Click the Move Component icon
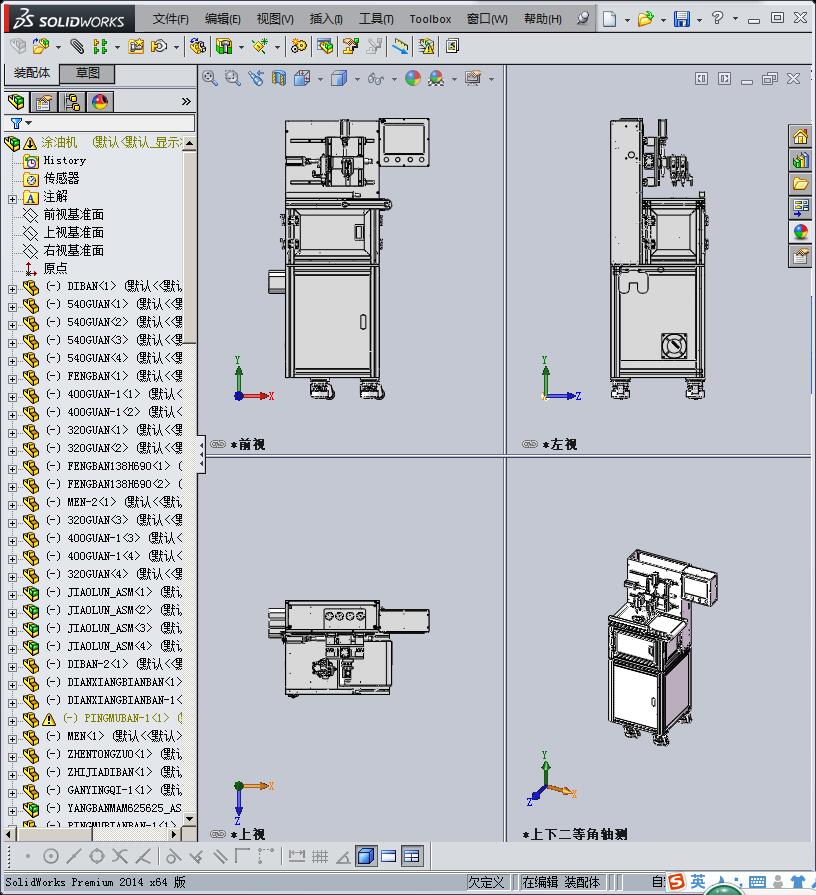 pos(159,46)
